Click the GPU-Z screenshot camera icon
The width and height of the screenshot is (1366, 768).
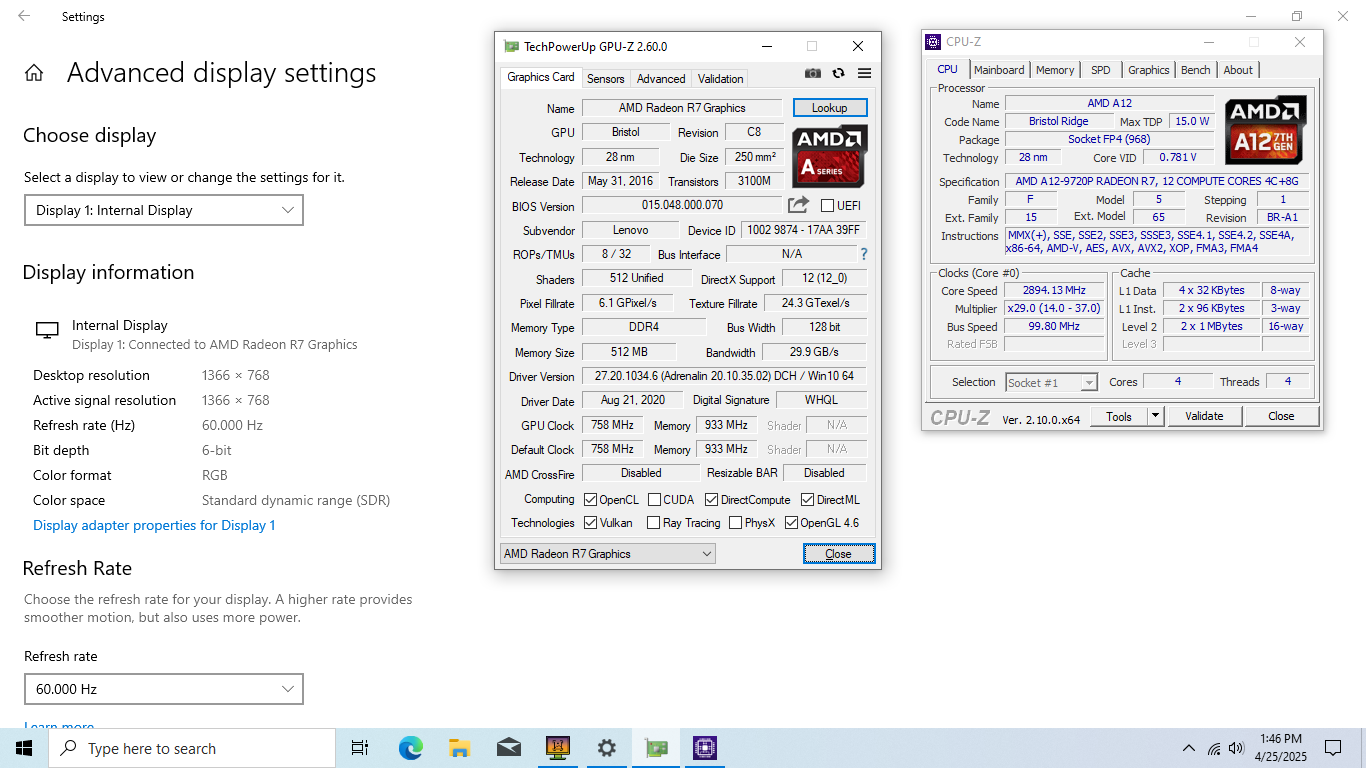[813, 73]
